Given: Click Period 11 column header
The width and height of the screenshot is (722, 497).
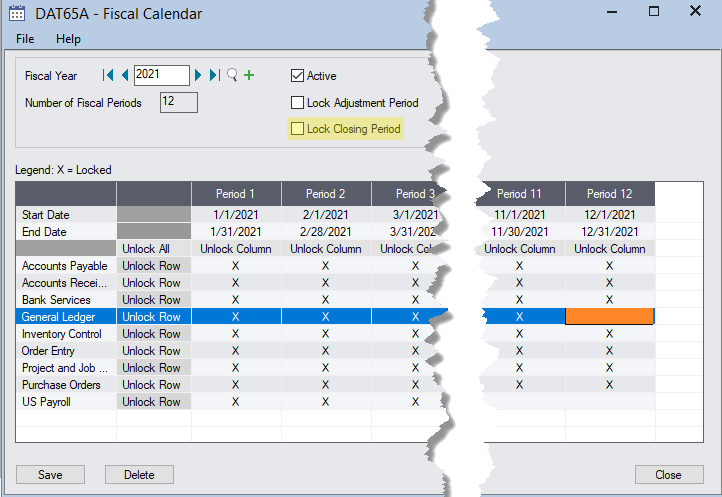Looking at the screenshot, I should point(520,194).
